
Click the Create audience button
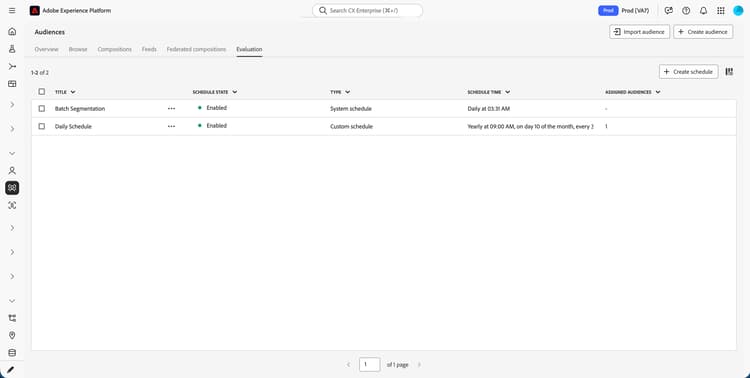(703, 32)
